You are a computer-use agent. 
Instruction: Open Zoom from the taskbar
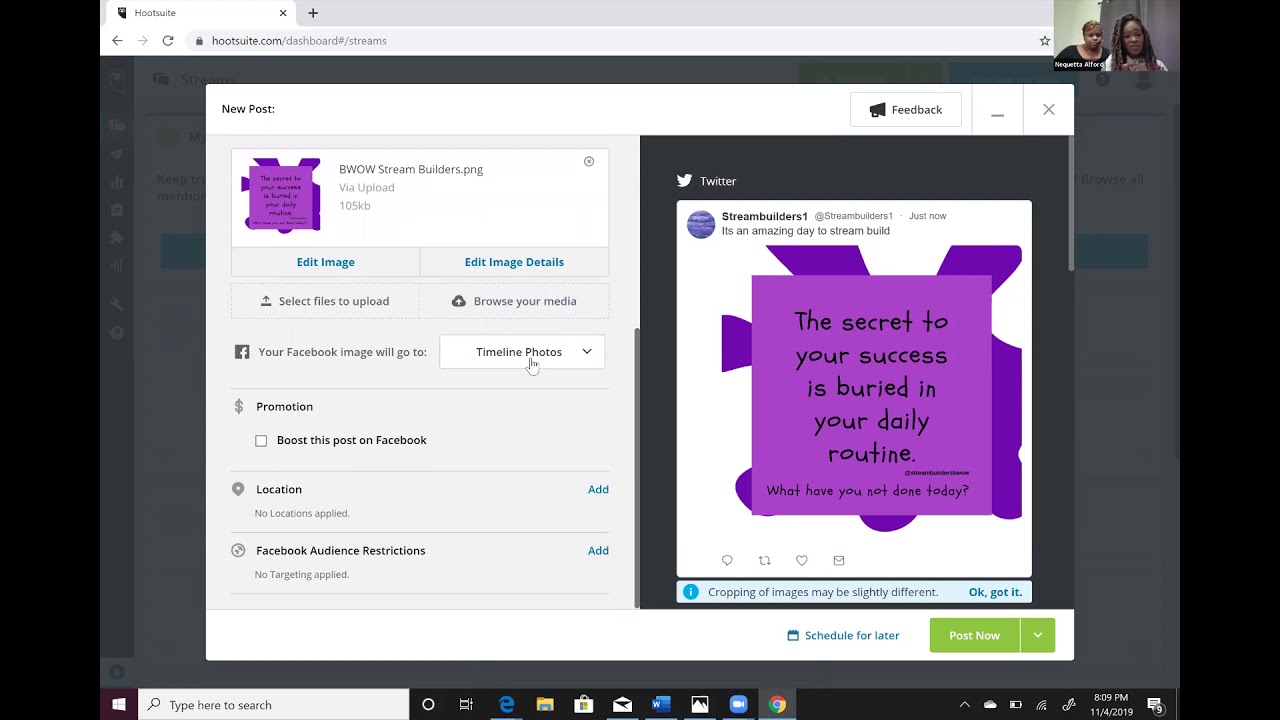738,705
